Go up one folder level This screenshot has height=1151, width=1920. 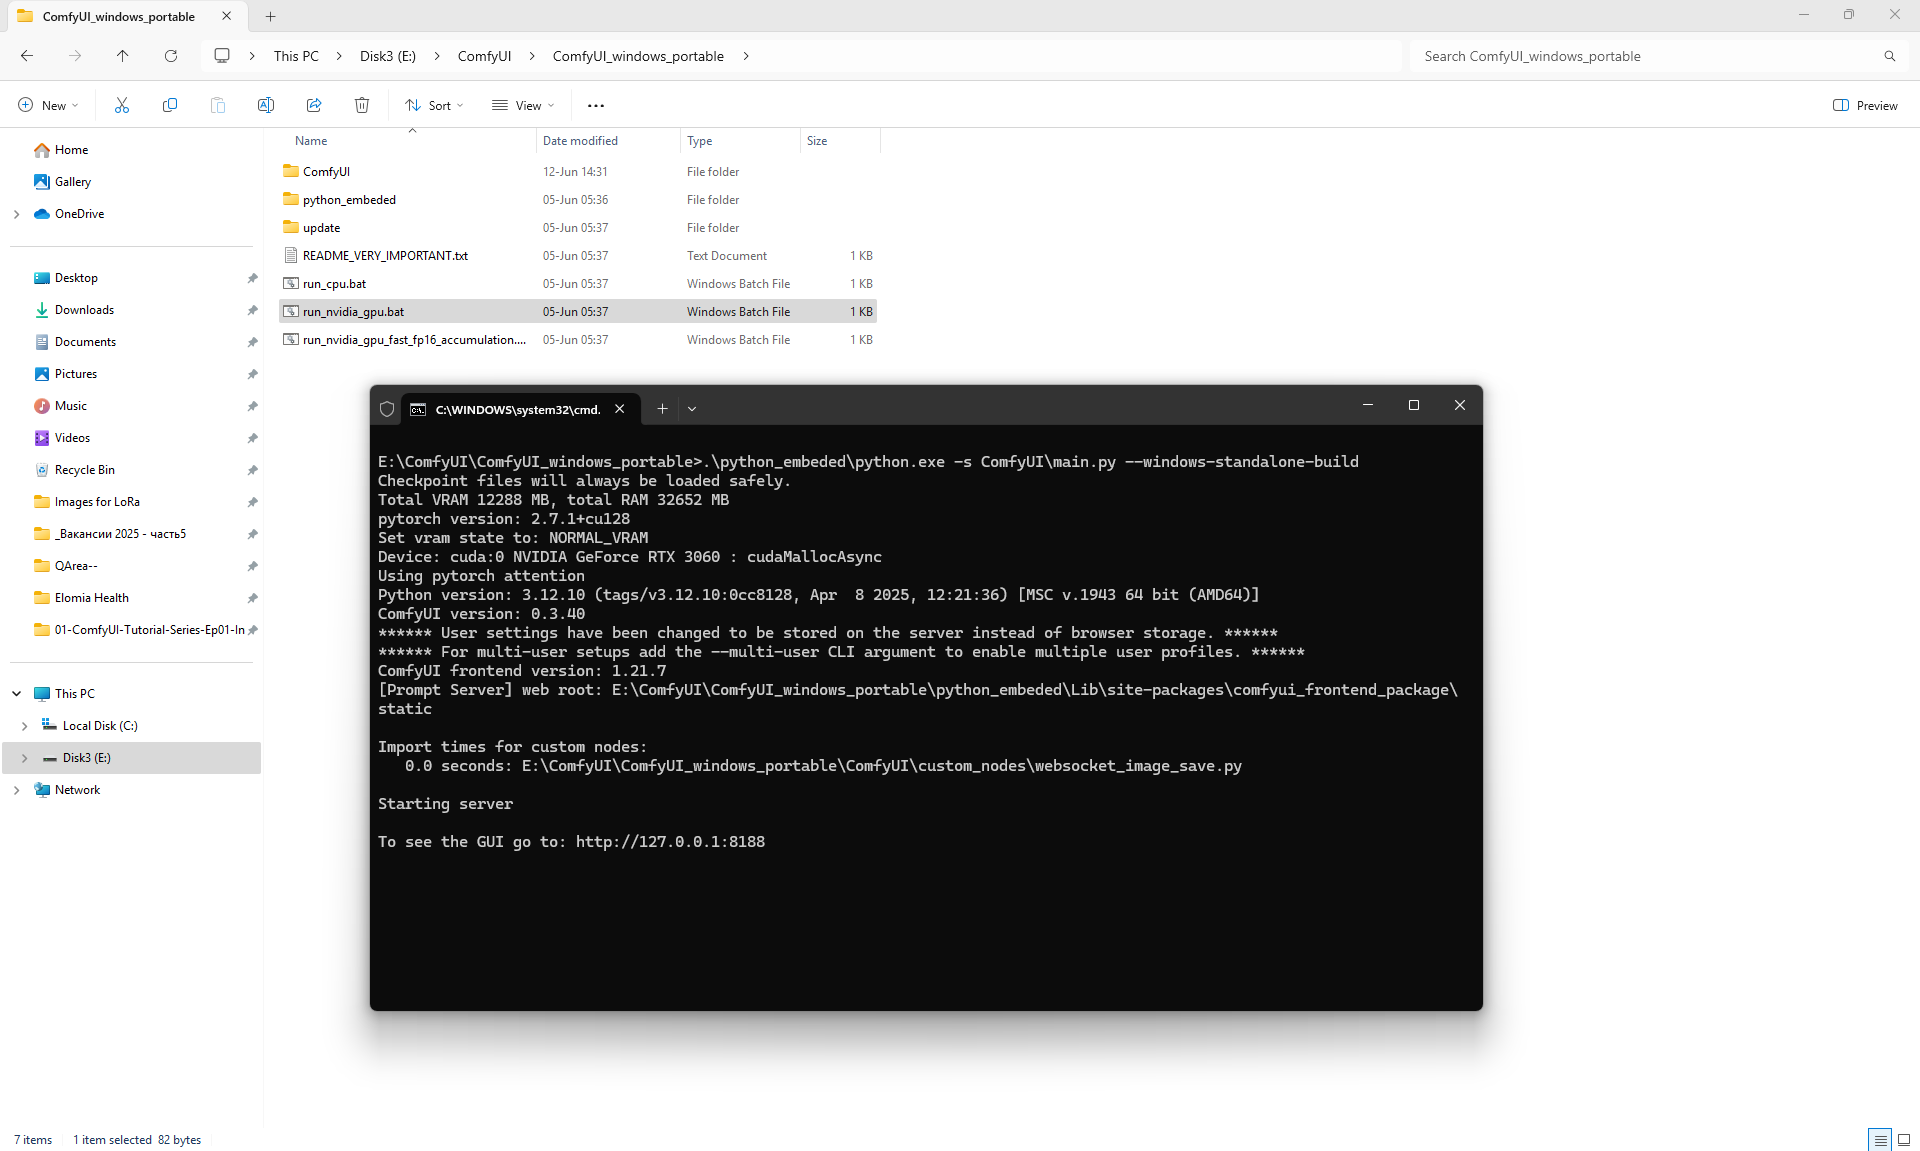(x=123, y=56)
